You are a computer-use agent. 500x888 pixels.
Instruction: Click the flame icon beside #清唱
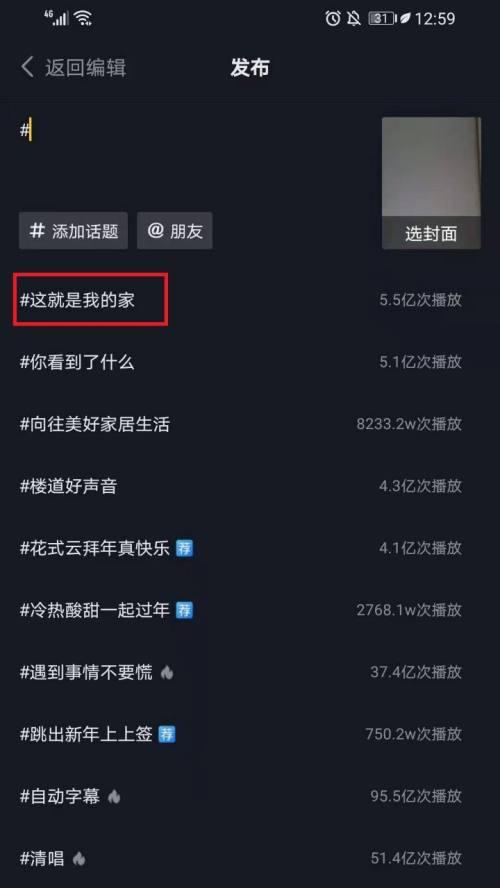click(x=79, y=859)
